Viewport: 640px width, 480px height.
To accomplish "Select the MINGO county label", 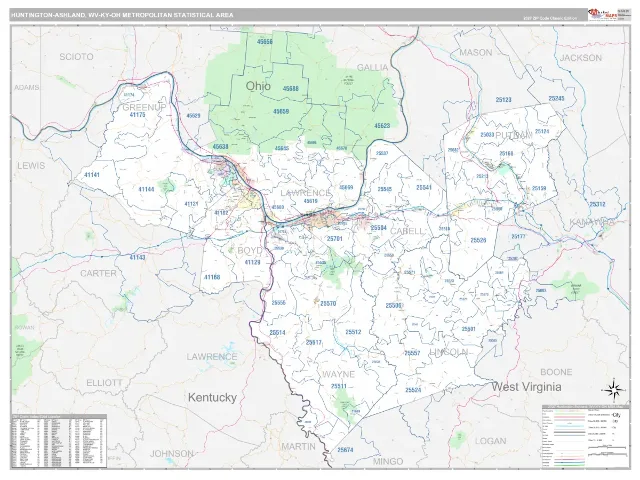I will (x=388, y=461).
